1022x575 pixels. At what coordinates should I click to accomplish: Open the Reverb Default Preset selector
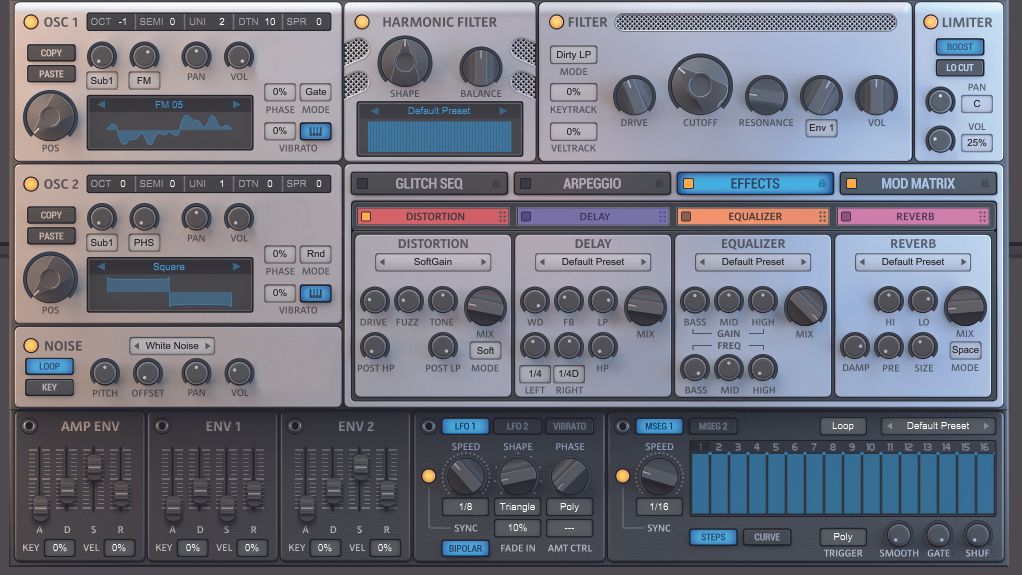[912, 261]
